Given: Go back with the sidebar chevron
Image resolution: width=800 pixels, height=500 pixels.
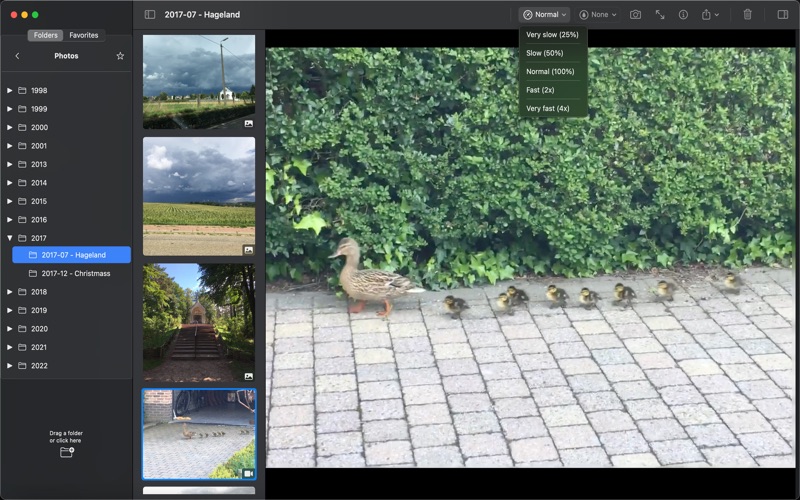Looking at the screenshot, I should (x=17, y=56).
